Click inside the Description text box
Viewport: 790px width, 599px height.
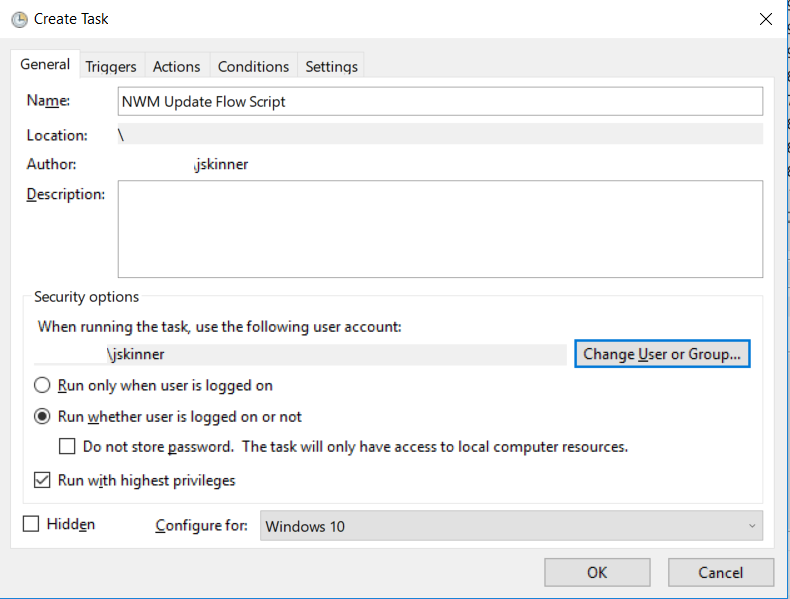click(440, 229)
